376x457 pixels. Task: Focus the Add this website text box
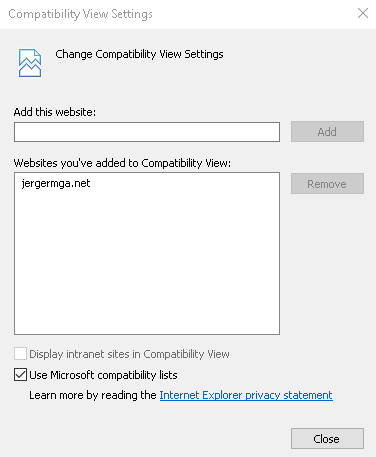[x=147, y=132]
